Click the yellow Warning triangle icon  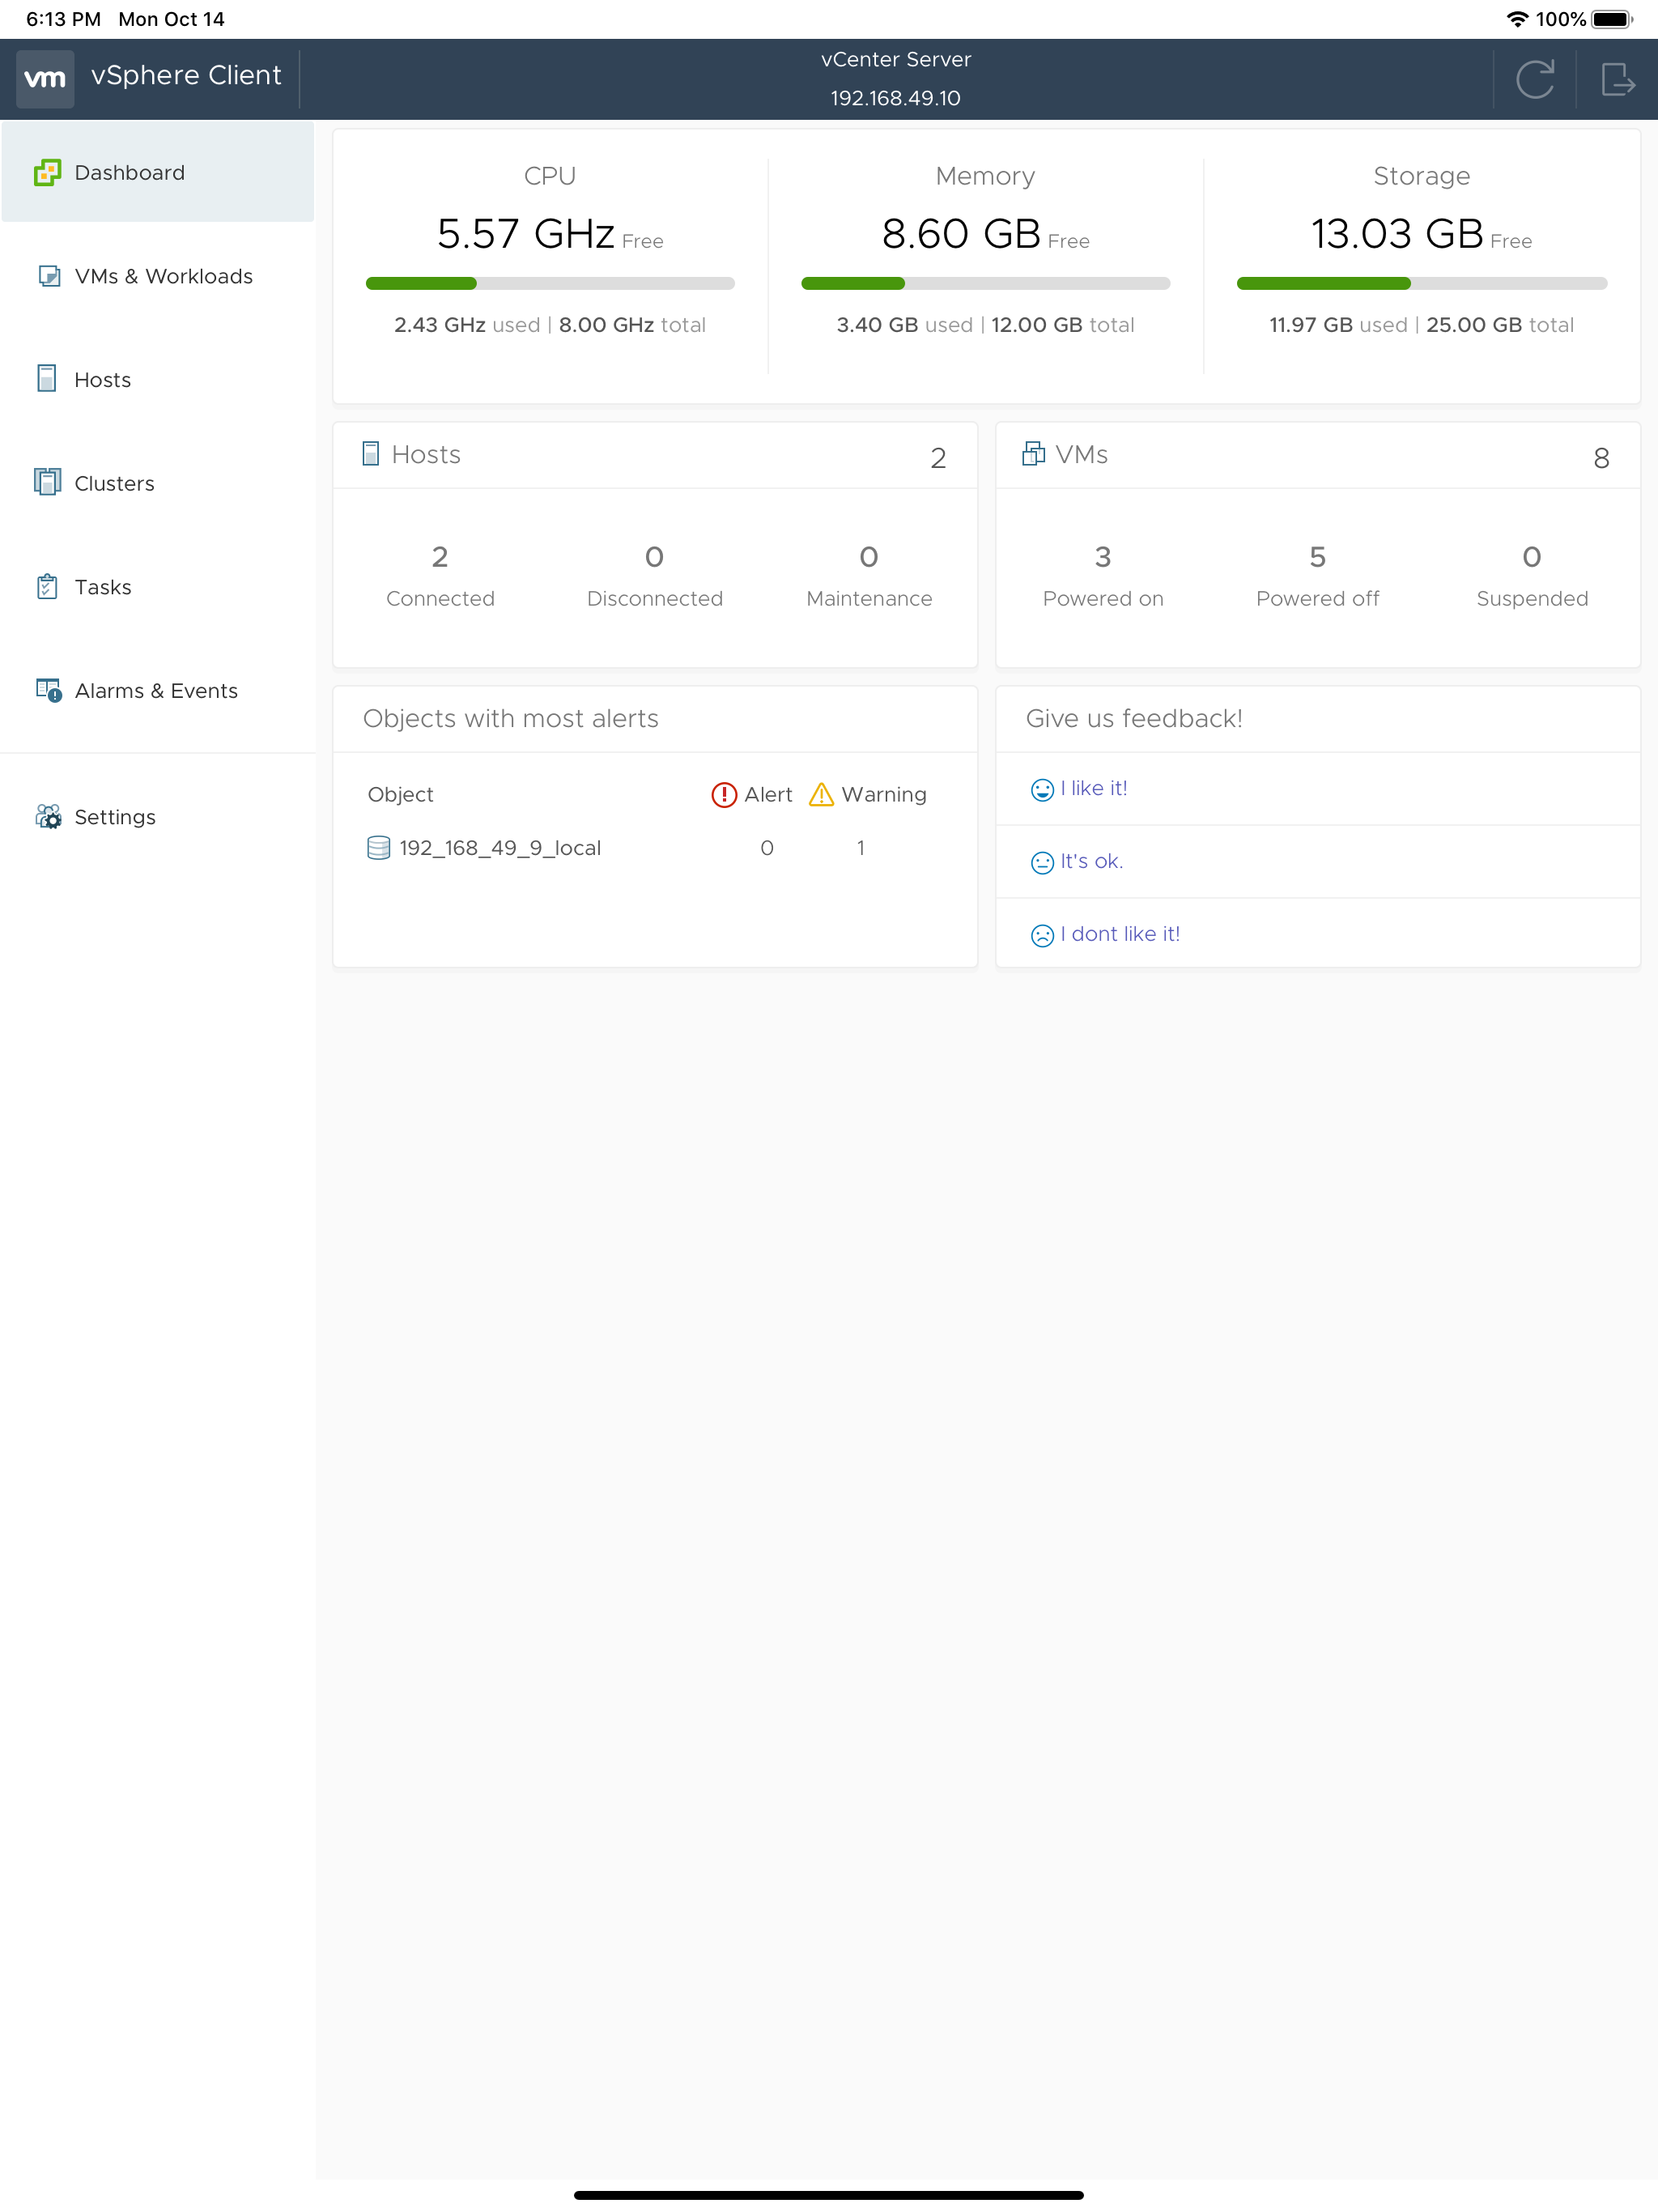tap(823, 794)
